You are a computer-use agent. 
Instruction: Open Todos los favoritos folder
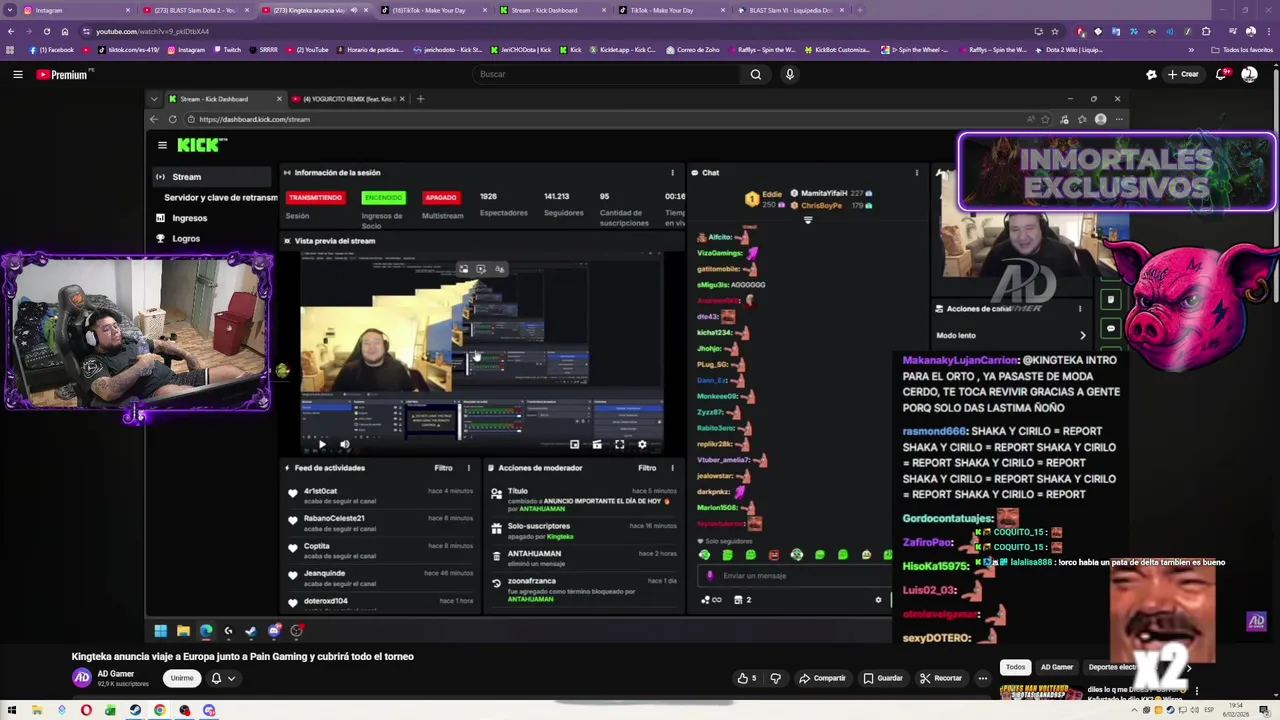point(1242,49)
